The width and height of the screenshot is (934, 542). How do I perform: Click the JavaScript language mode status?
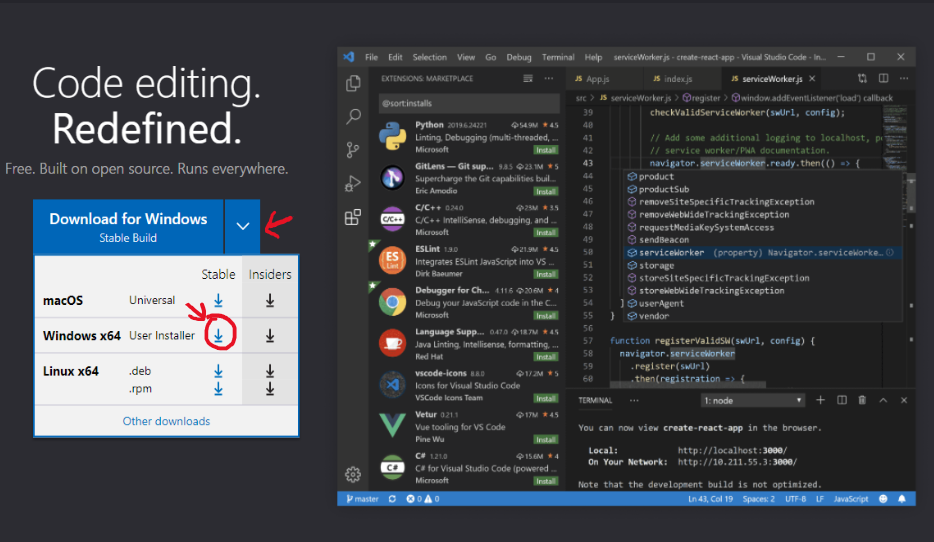coord(851,499)
